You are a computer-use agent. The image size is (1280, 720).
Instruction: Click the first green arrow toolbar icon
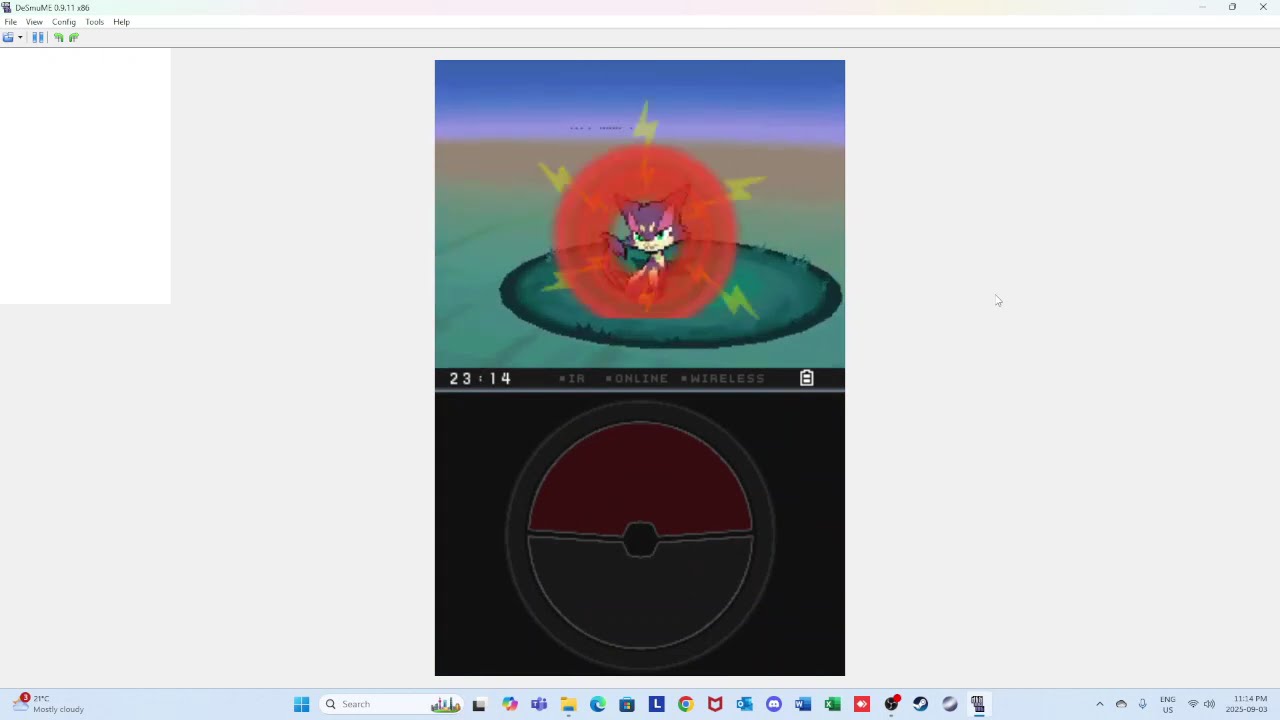pyautogui.click(x=58, y=37)
